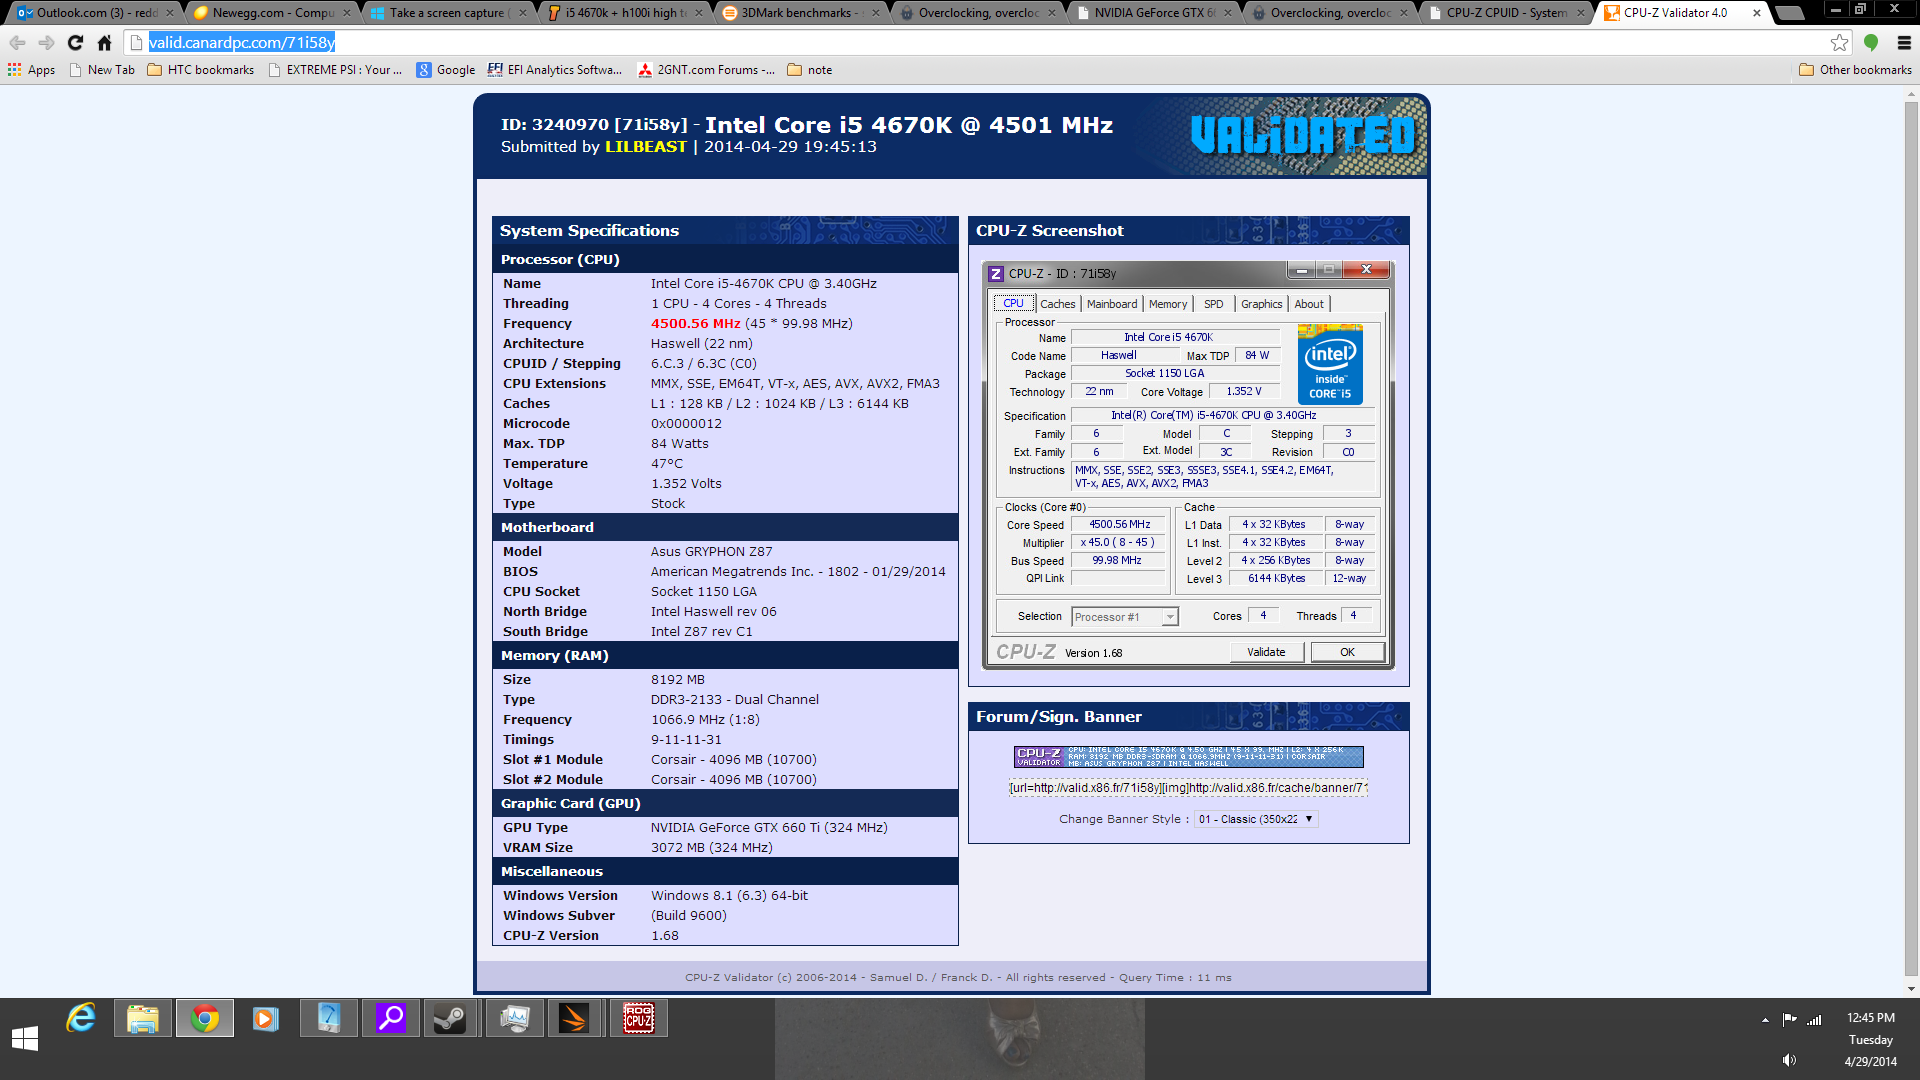Click the green extension icon in toolbar
This screenshot has width=1920, height=1080.
coord(1871,42)
